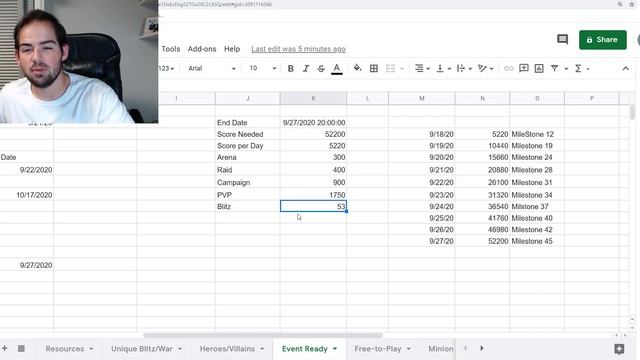The image size is (640, 360).
Task: Open Free-to-Play tab dropdown arrow
Action: pyautogui.click(x=409, y=349)
